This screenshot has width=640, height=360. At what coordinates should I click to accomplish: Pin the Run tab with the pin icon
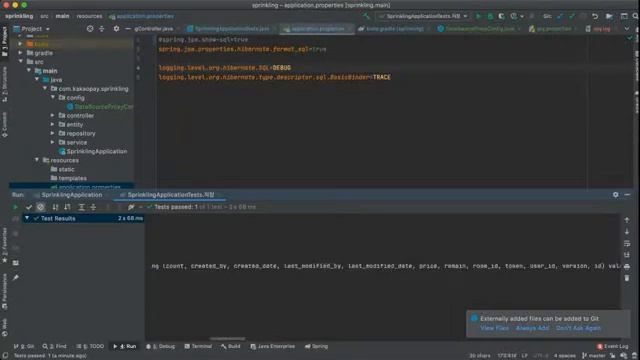(x=16, y=278)
